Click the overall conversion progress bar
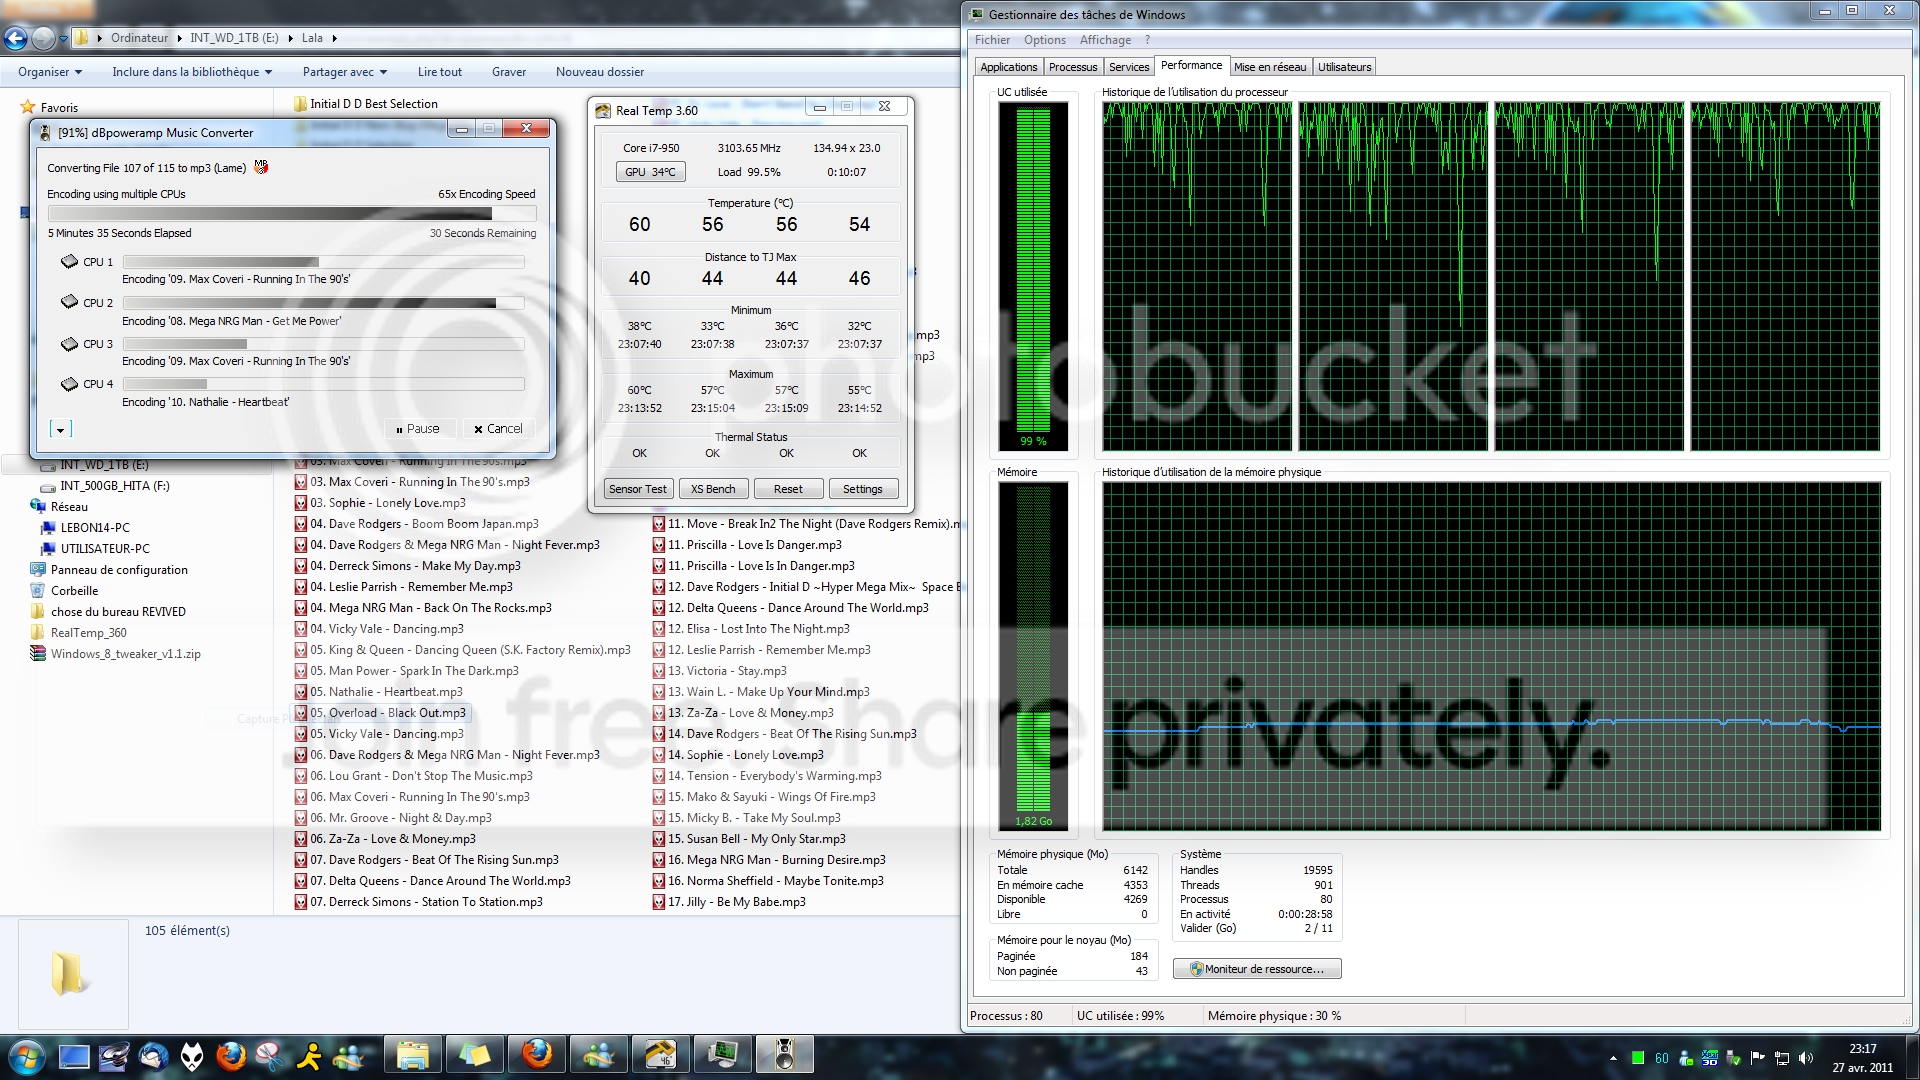 (x=292, y=213)
